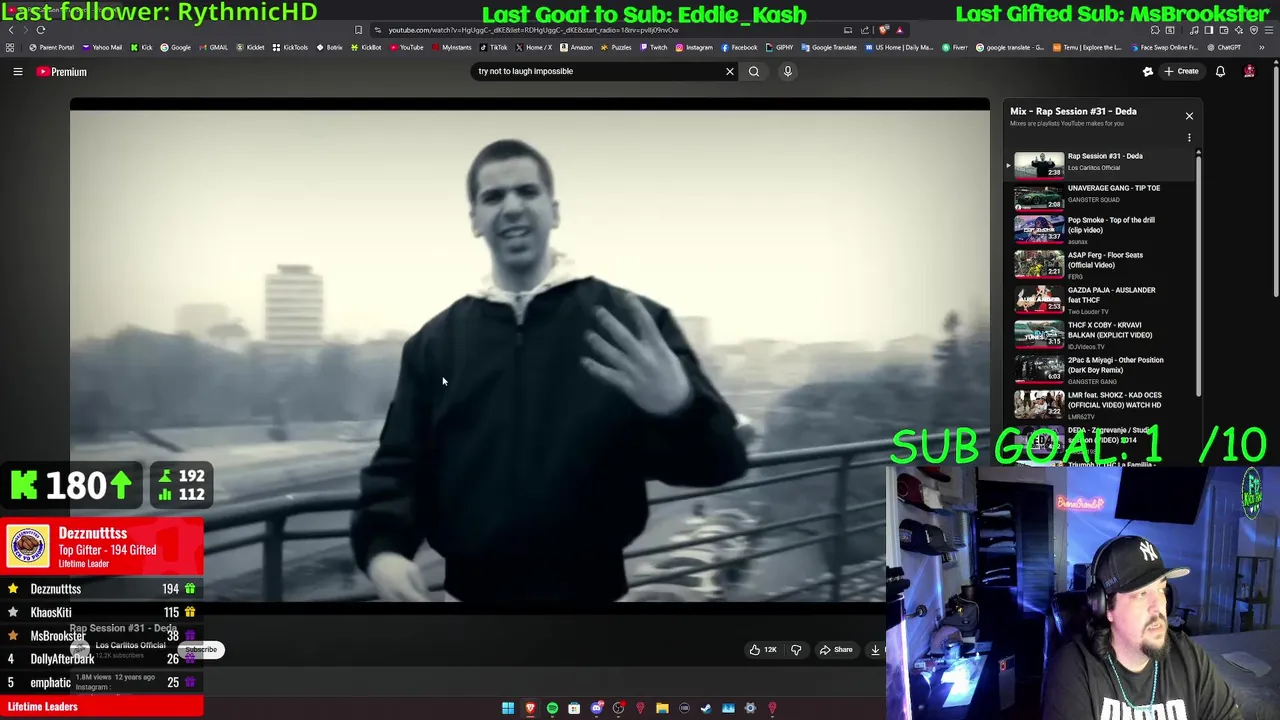This screenshot has height=720, width=1280.
Task: Subscribe to Los Carlitos Official
Action: [201, 650]
